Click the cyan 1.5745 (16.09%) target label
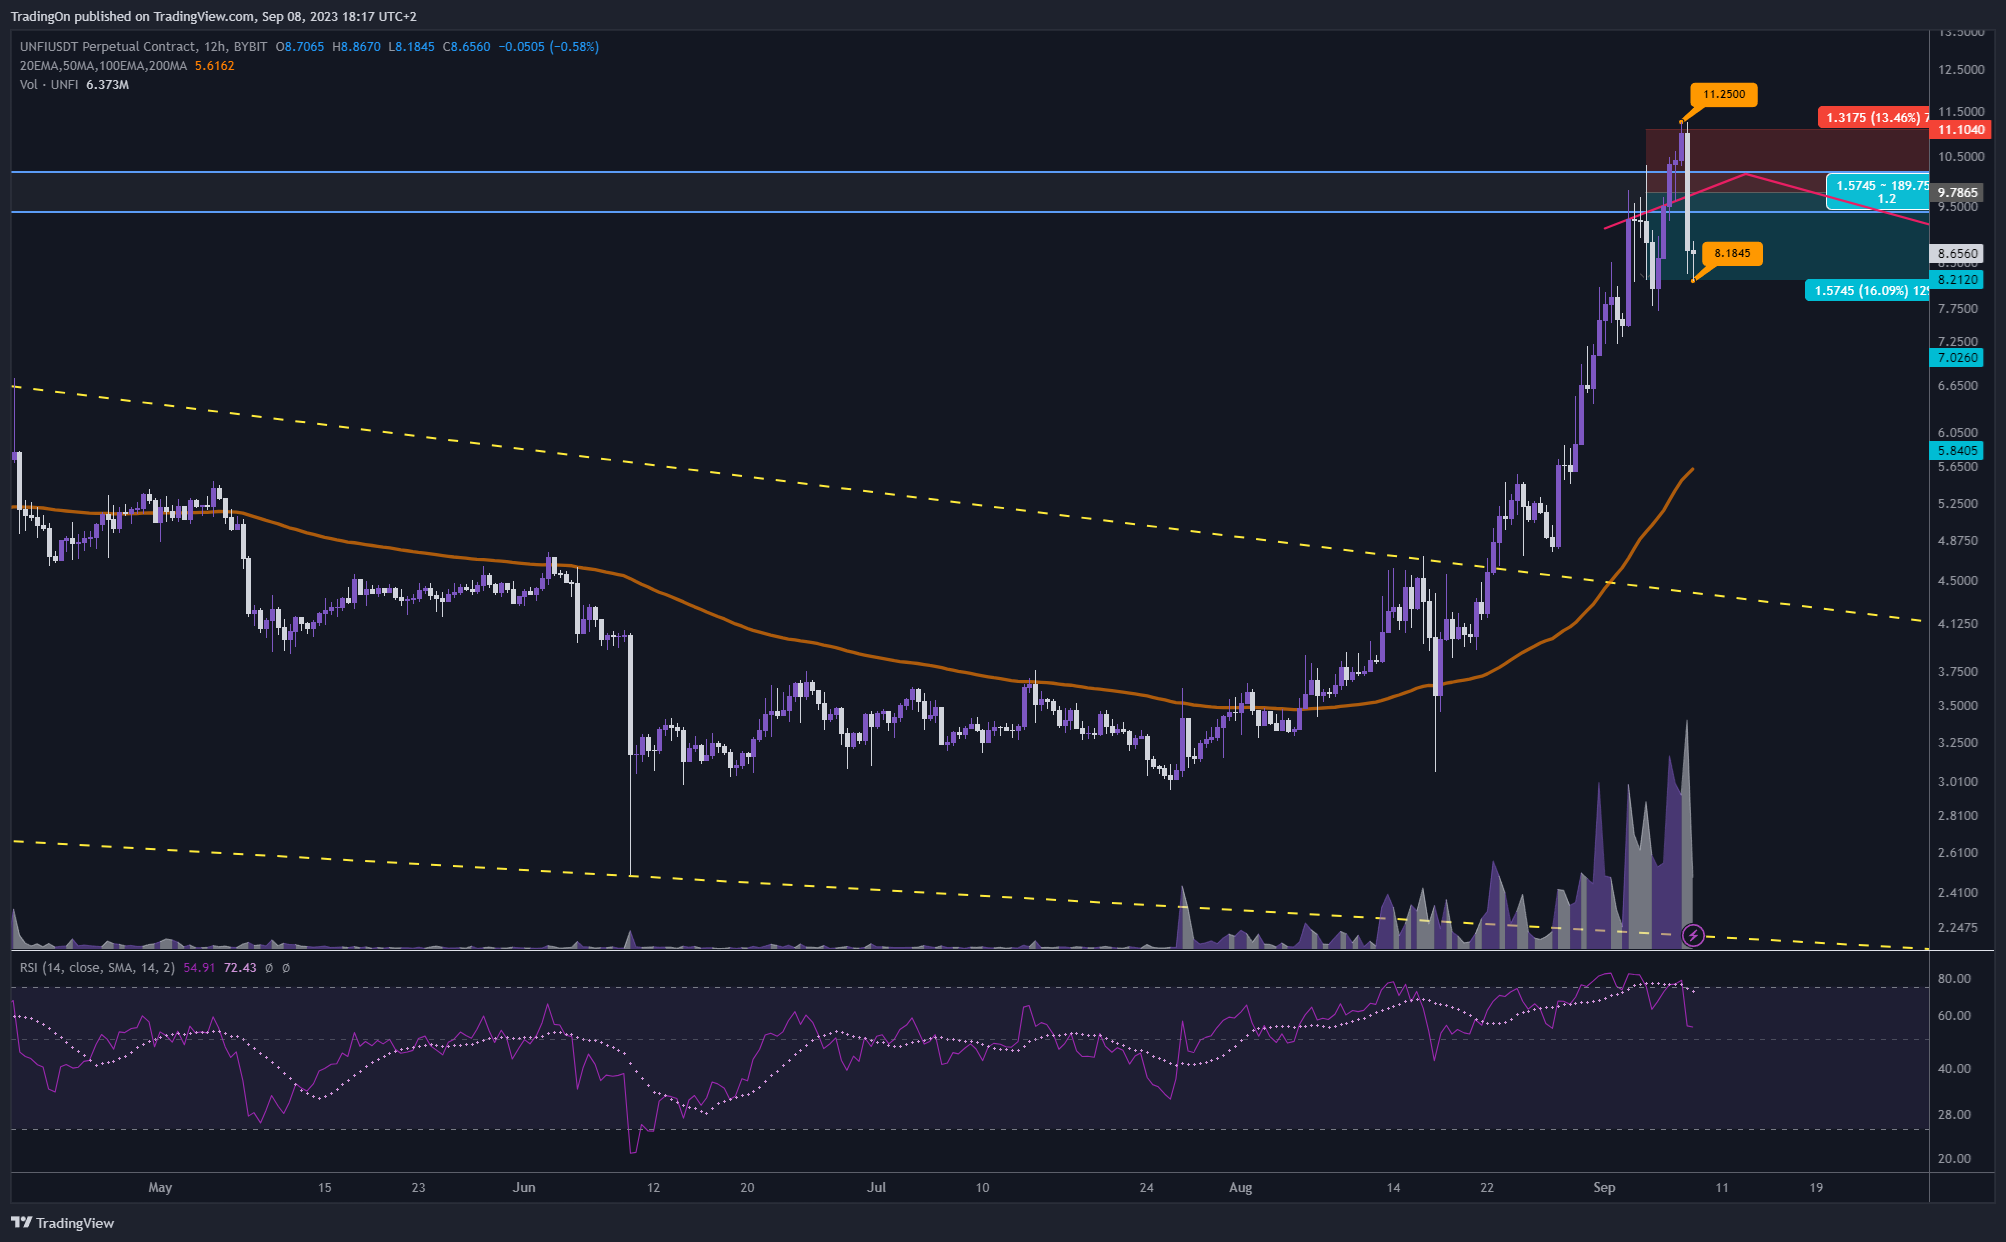 pyautogui.click(x=1867, y=290)
